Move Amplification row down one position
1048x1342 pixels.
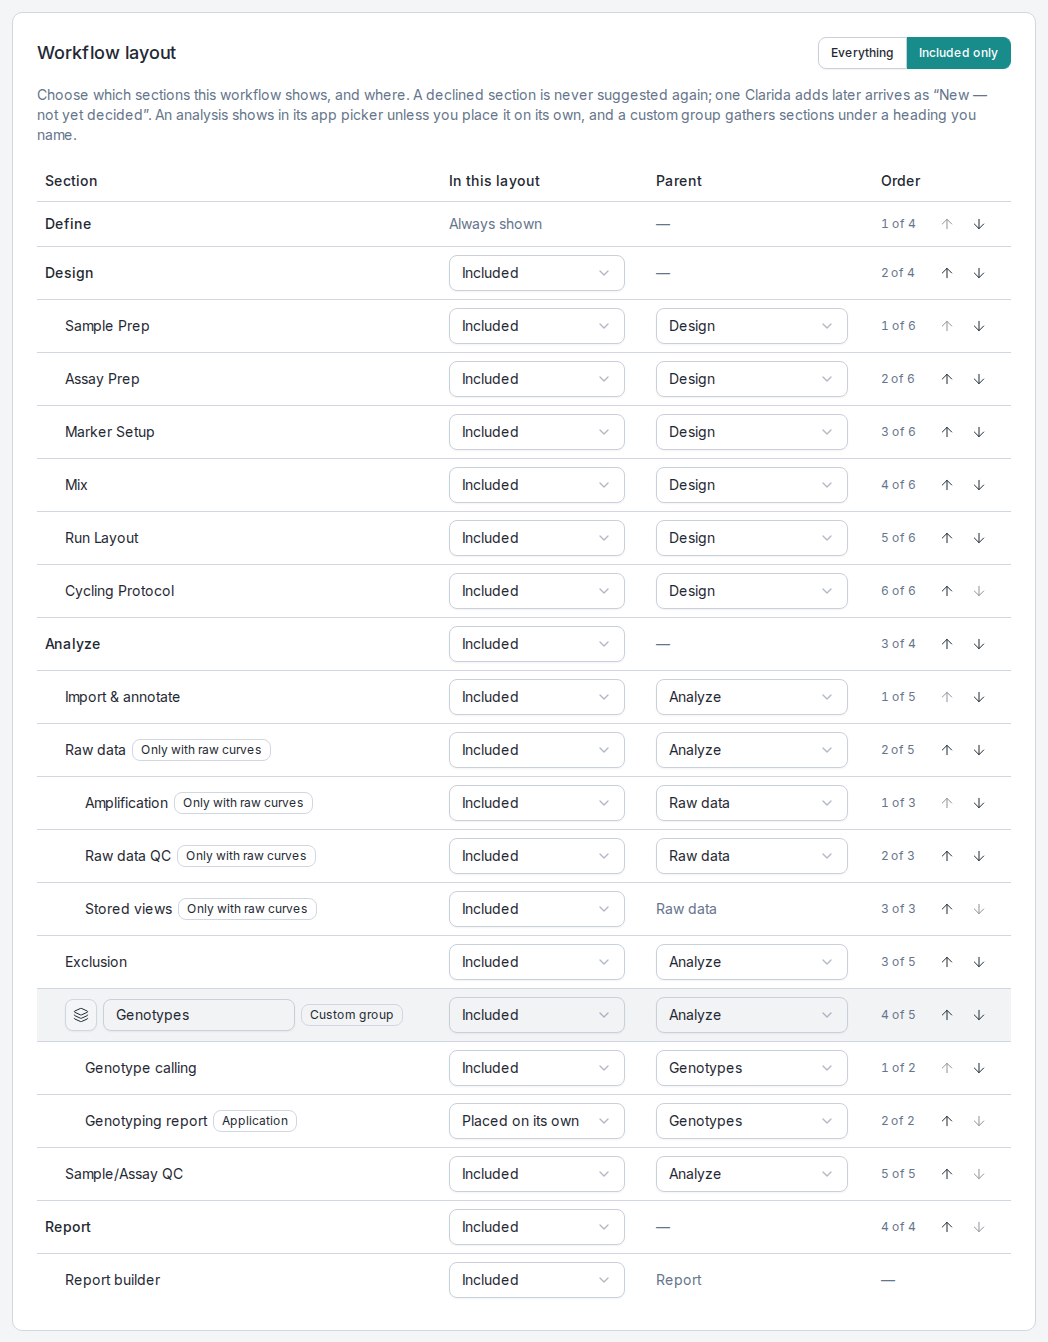pyautogui.click(x=979, y=803)
